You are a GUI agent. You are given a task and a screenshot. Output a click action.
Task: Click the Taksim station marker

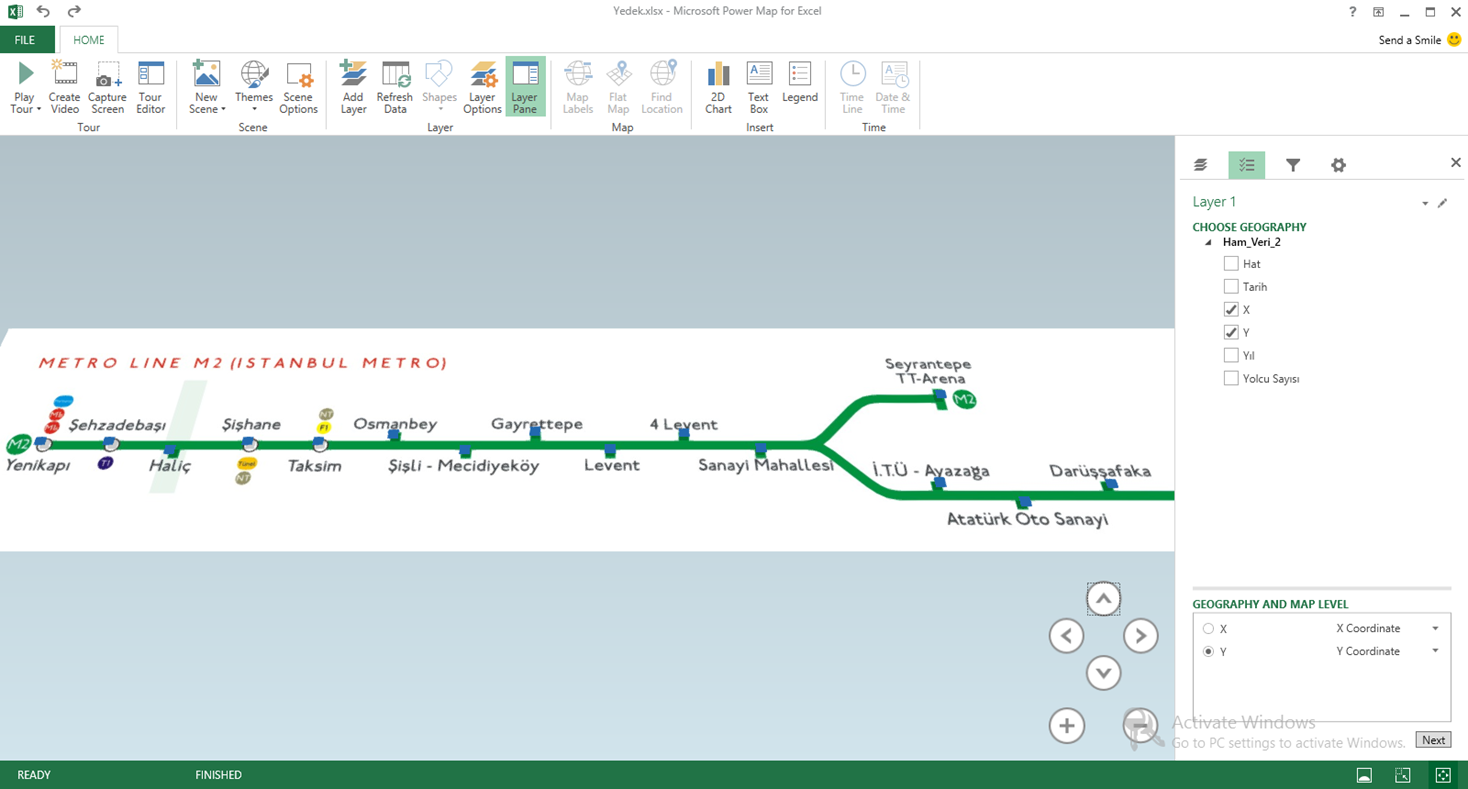320,445
